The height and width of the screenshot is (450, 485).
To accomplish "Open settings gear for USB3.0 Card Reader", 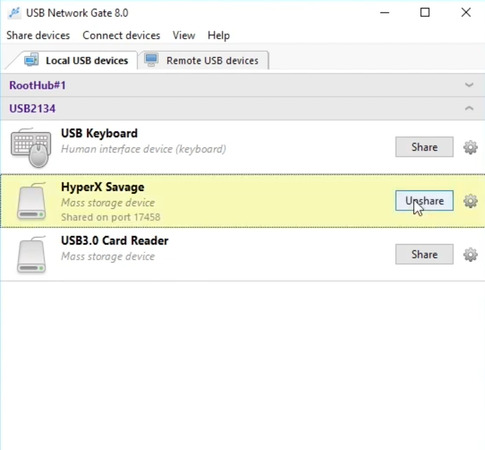I will (x=470, y=255).
